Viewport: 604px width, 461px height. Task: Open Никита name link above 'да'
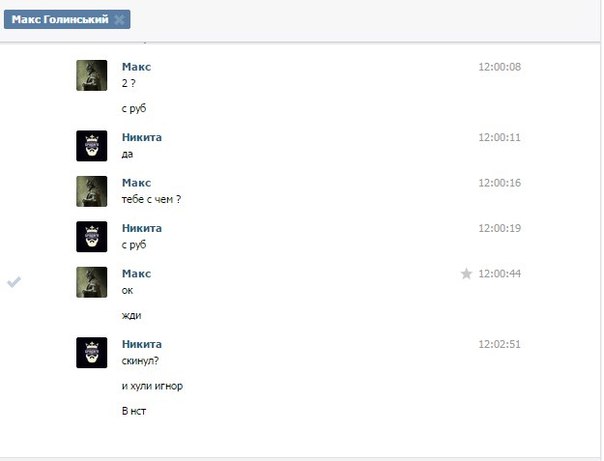[142, 137]
